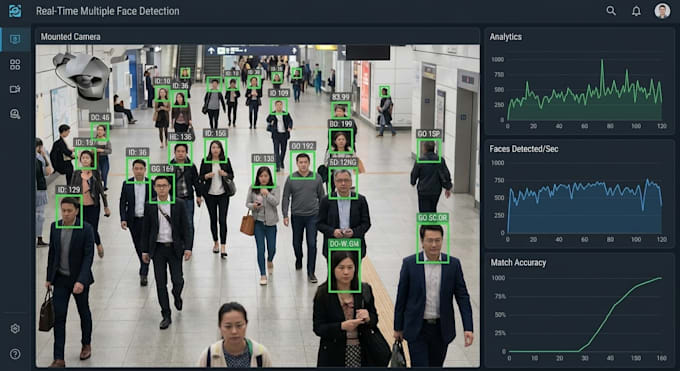
Task: Open the grid dashboard sidebar icon
Action: (x=15, y=65)
